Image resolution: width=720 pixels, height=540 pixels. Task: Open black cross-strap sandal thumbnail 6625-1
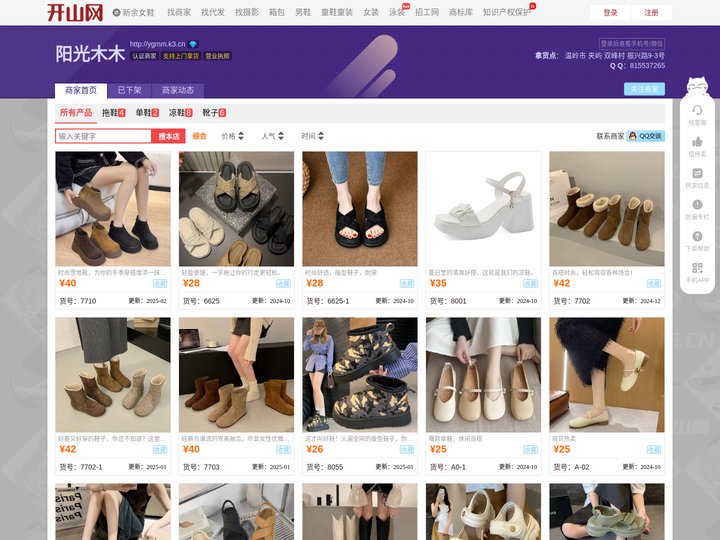(360, 209)
